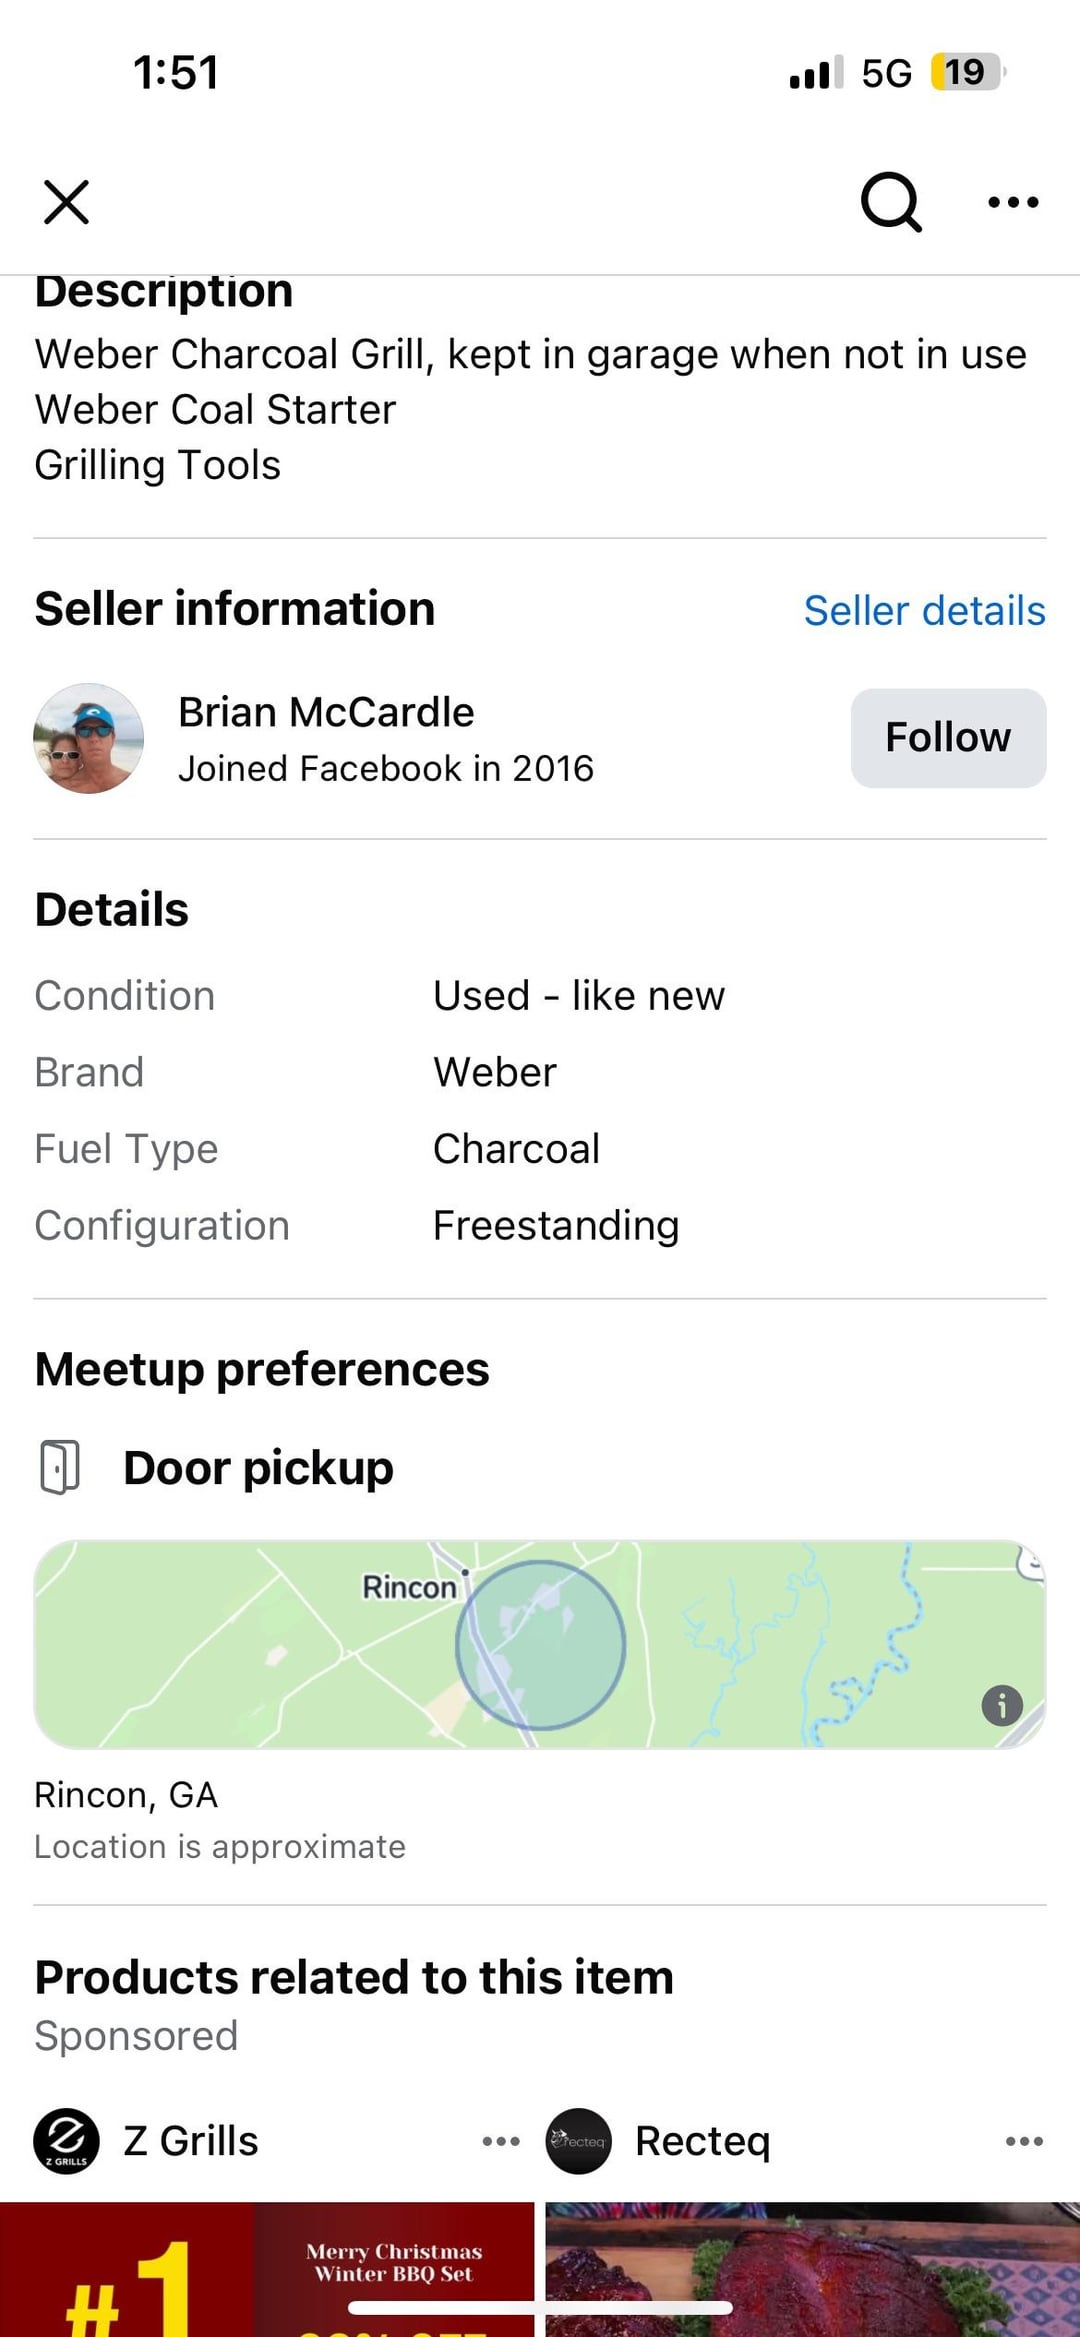Close the listing with the X icon
The height and width of the screenshot is (2337, 1080).
point(66,202)
